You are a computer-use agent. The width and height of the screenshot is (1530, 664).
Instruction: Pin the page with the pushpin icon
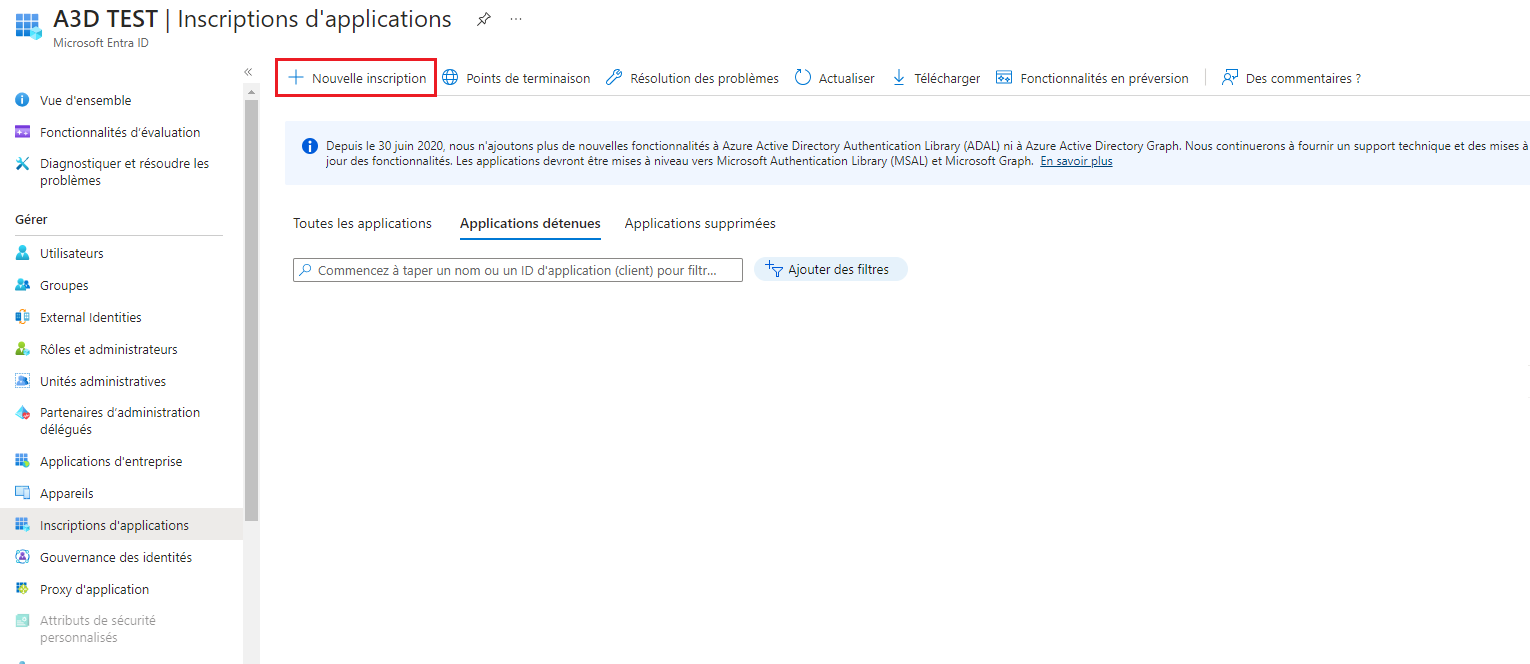point(484,19)
